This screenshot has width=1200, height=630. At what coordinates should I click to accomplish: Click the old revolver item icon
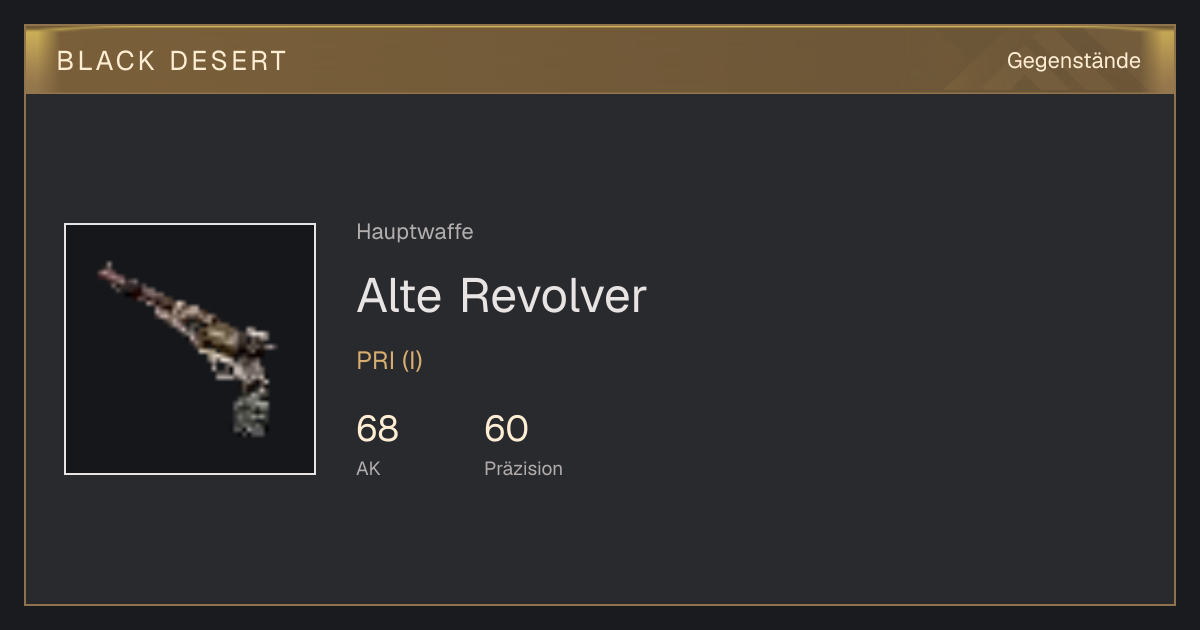click(188, 349)
